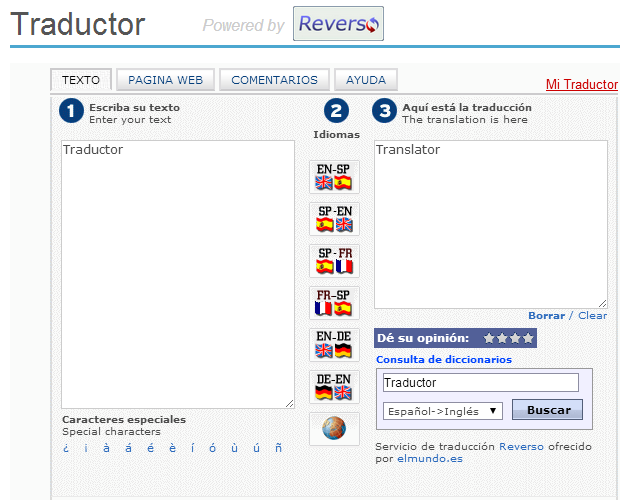This screenshot has height=500, width=620.
Task: Insert the ¡ special character
Action: 86,448
